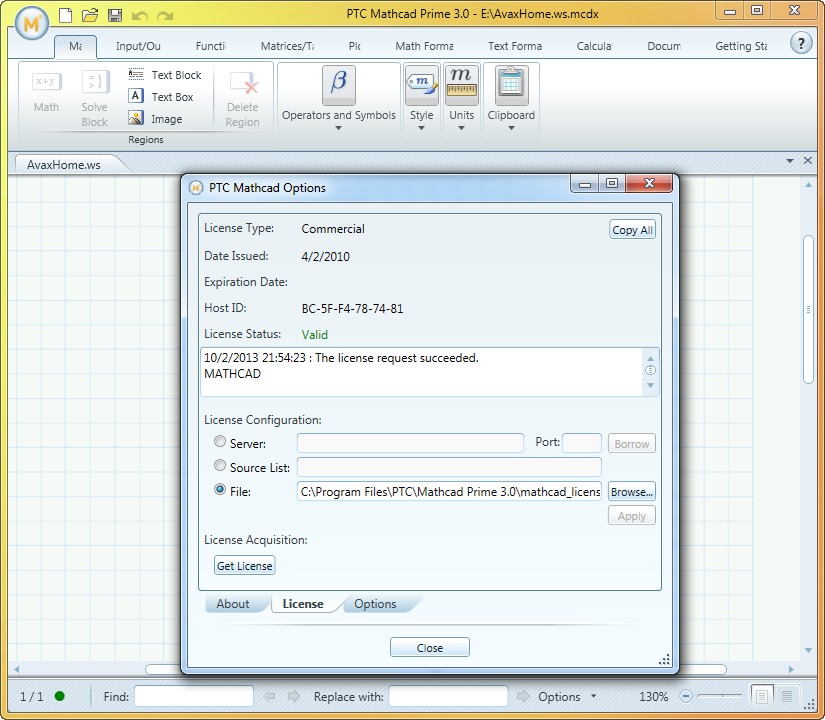Click the Copy All button
The image size is (825, 720).
(x=632, y=230)
